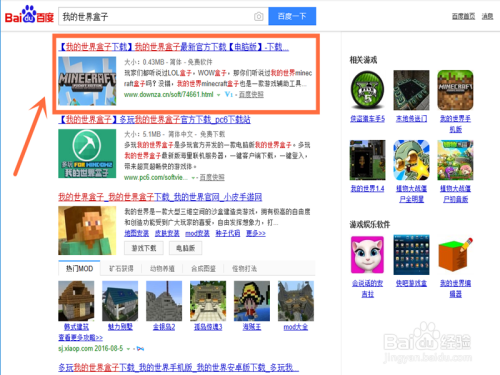Click 植物大战僵尸全明星 zombie icon
The image size is (500, 375).
[411, 160]
